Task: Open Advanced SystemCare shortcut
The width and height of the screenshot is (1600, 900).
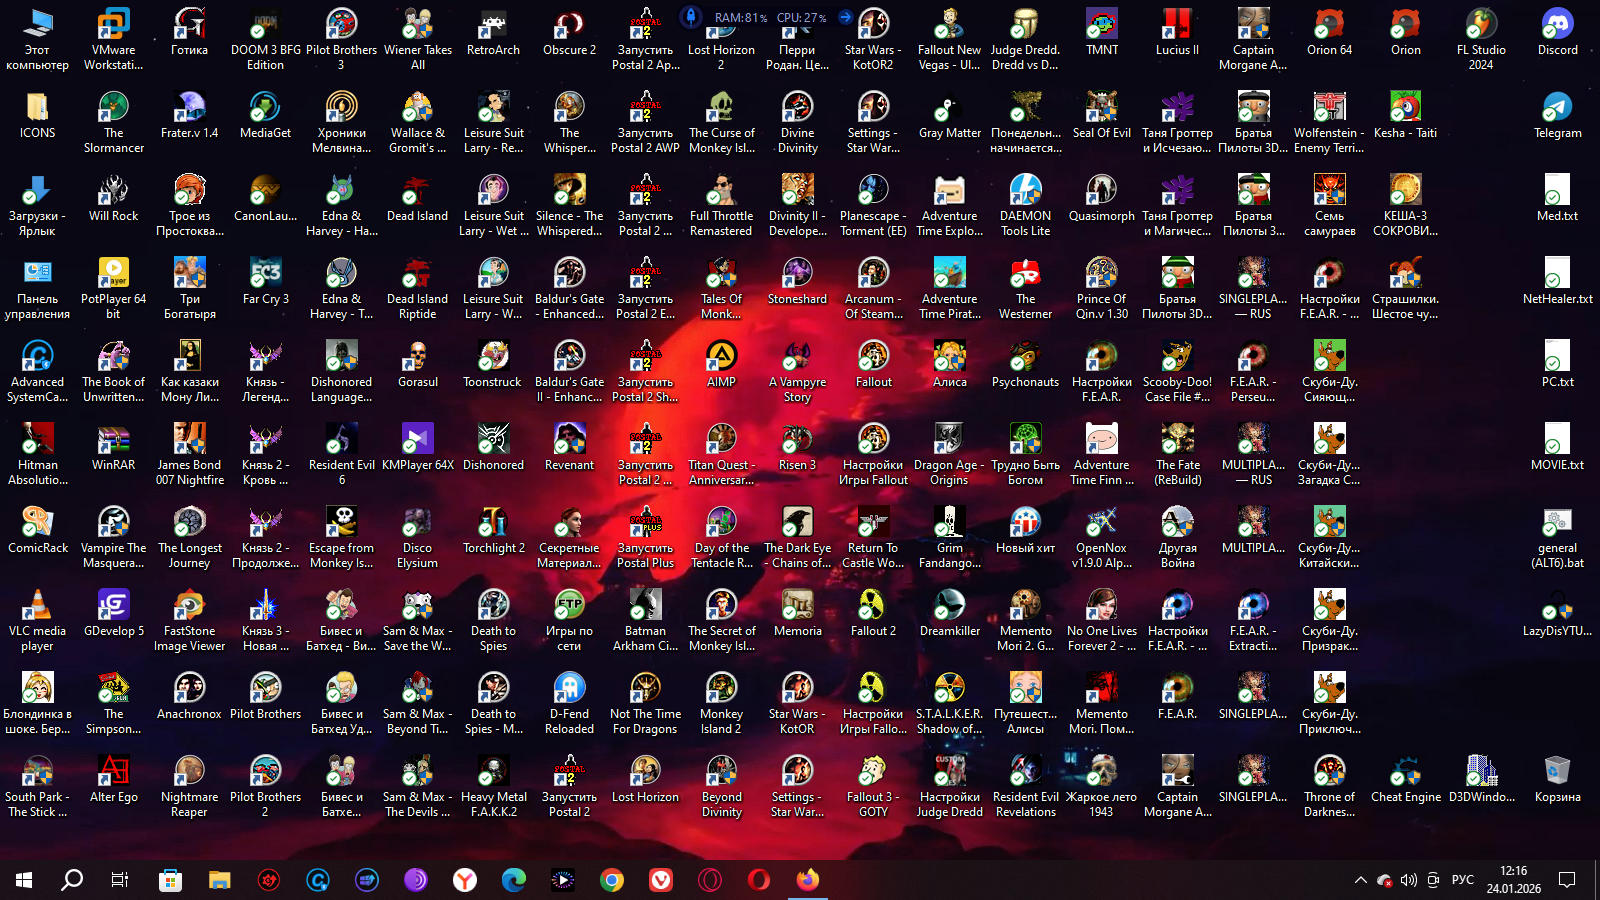Action: point(37,370)
